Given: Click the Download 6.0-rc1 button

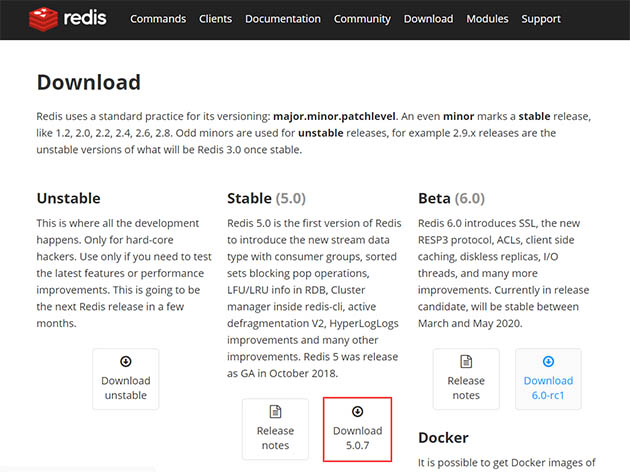Looking at the screenshot, I should [548, 379].
